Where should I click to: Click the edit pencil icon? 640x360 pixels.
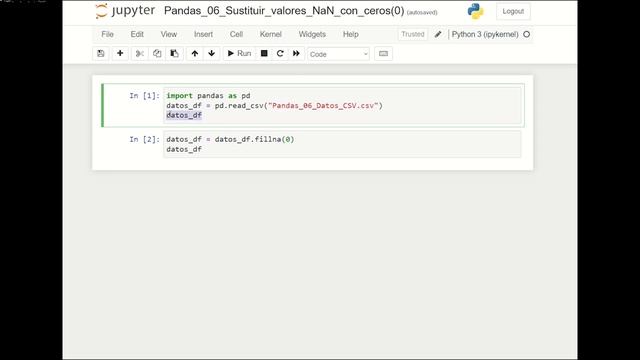438,34
